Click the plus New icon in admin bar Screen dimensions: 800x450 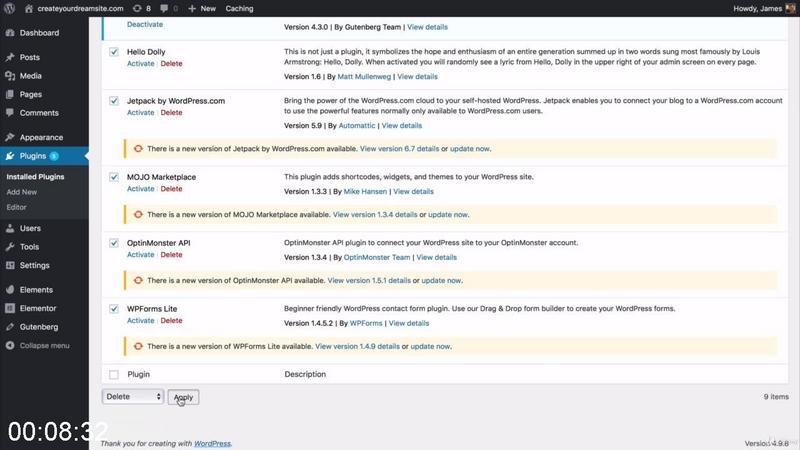tap(192, 9)
